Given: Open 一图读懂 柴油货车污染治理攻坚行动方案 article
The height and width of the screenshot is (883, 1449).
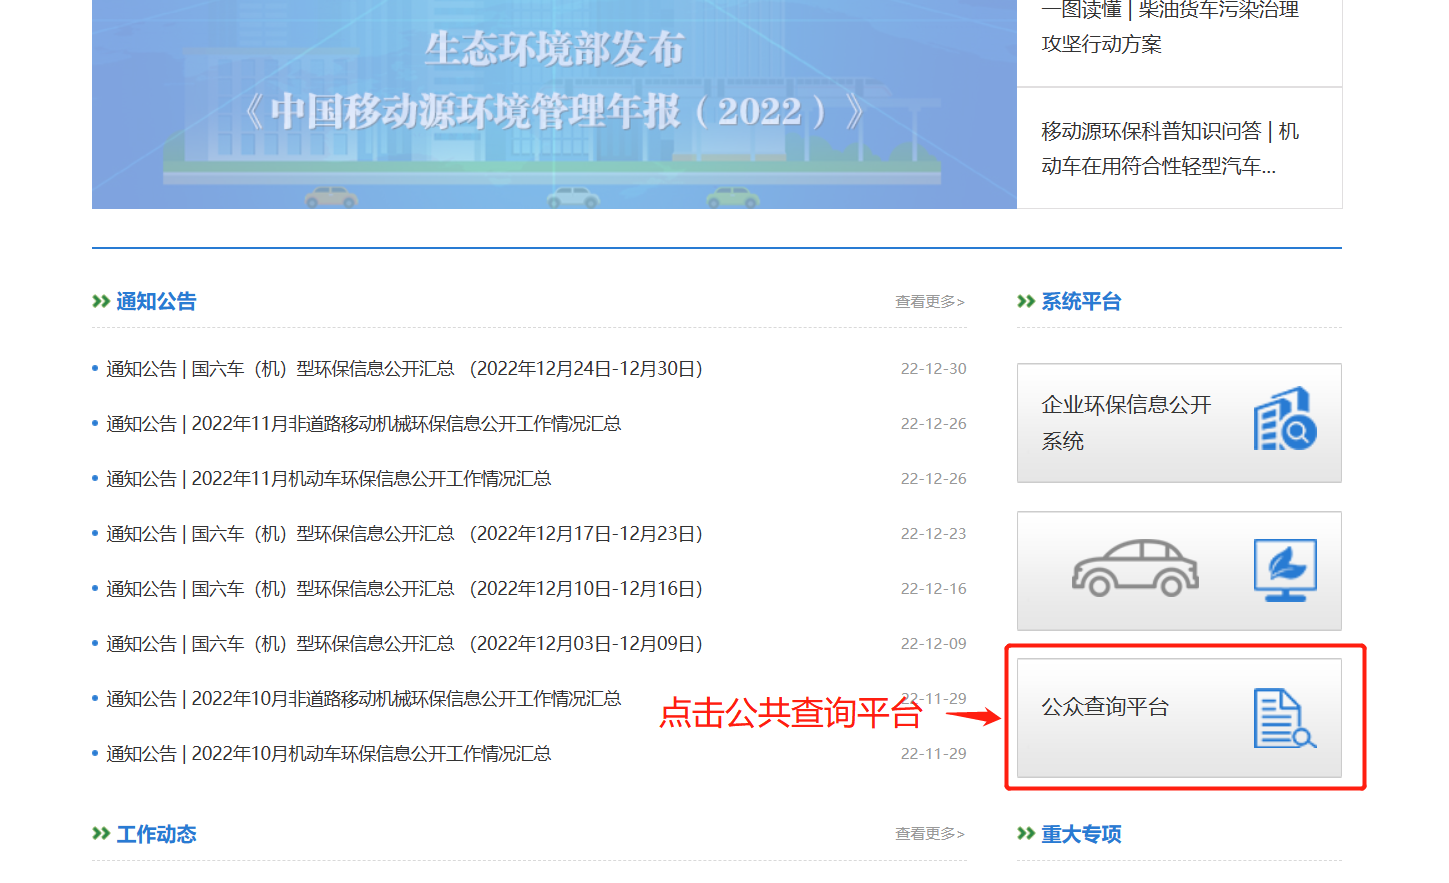Looking at the screenshot, I should click(1170, 26).
